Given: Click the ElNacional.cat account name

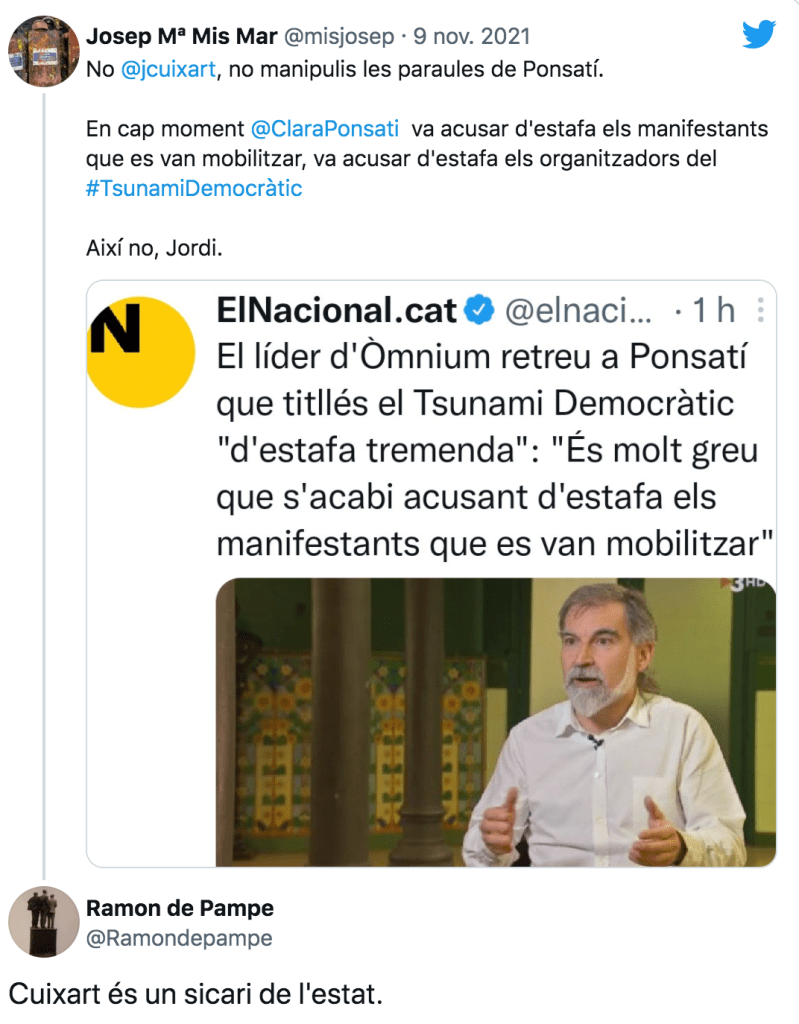Looking at the screenshot, I should tap(336, 311).
